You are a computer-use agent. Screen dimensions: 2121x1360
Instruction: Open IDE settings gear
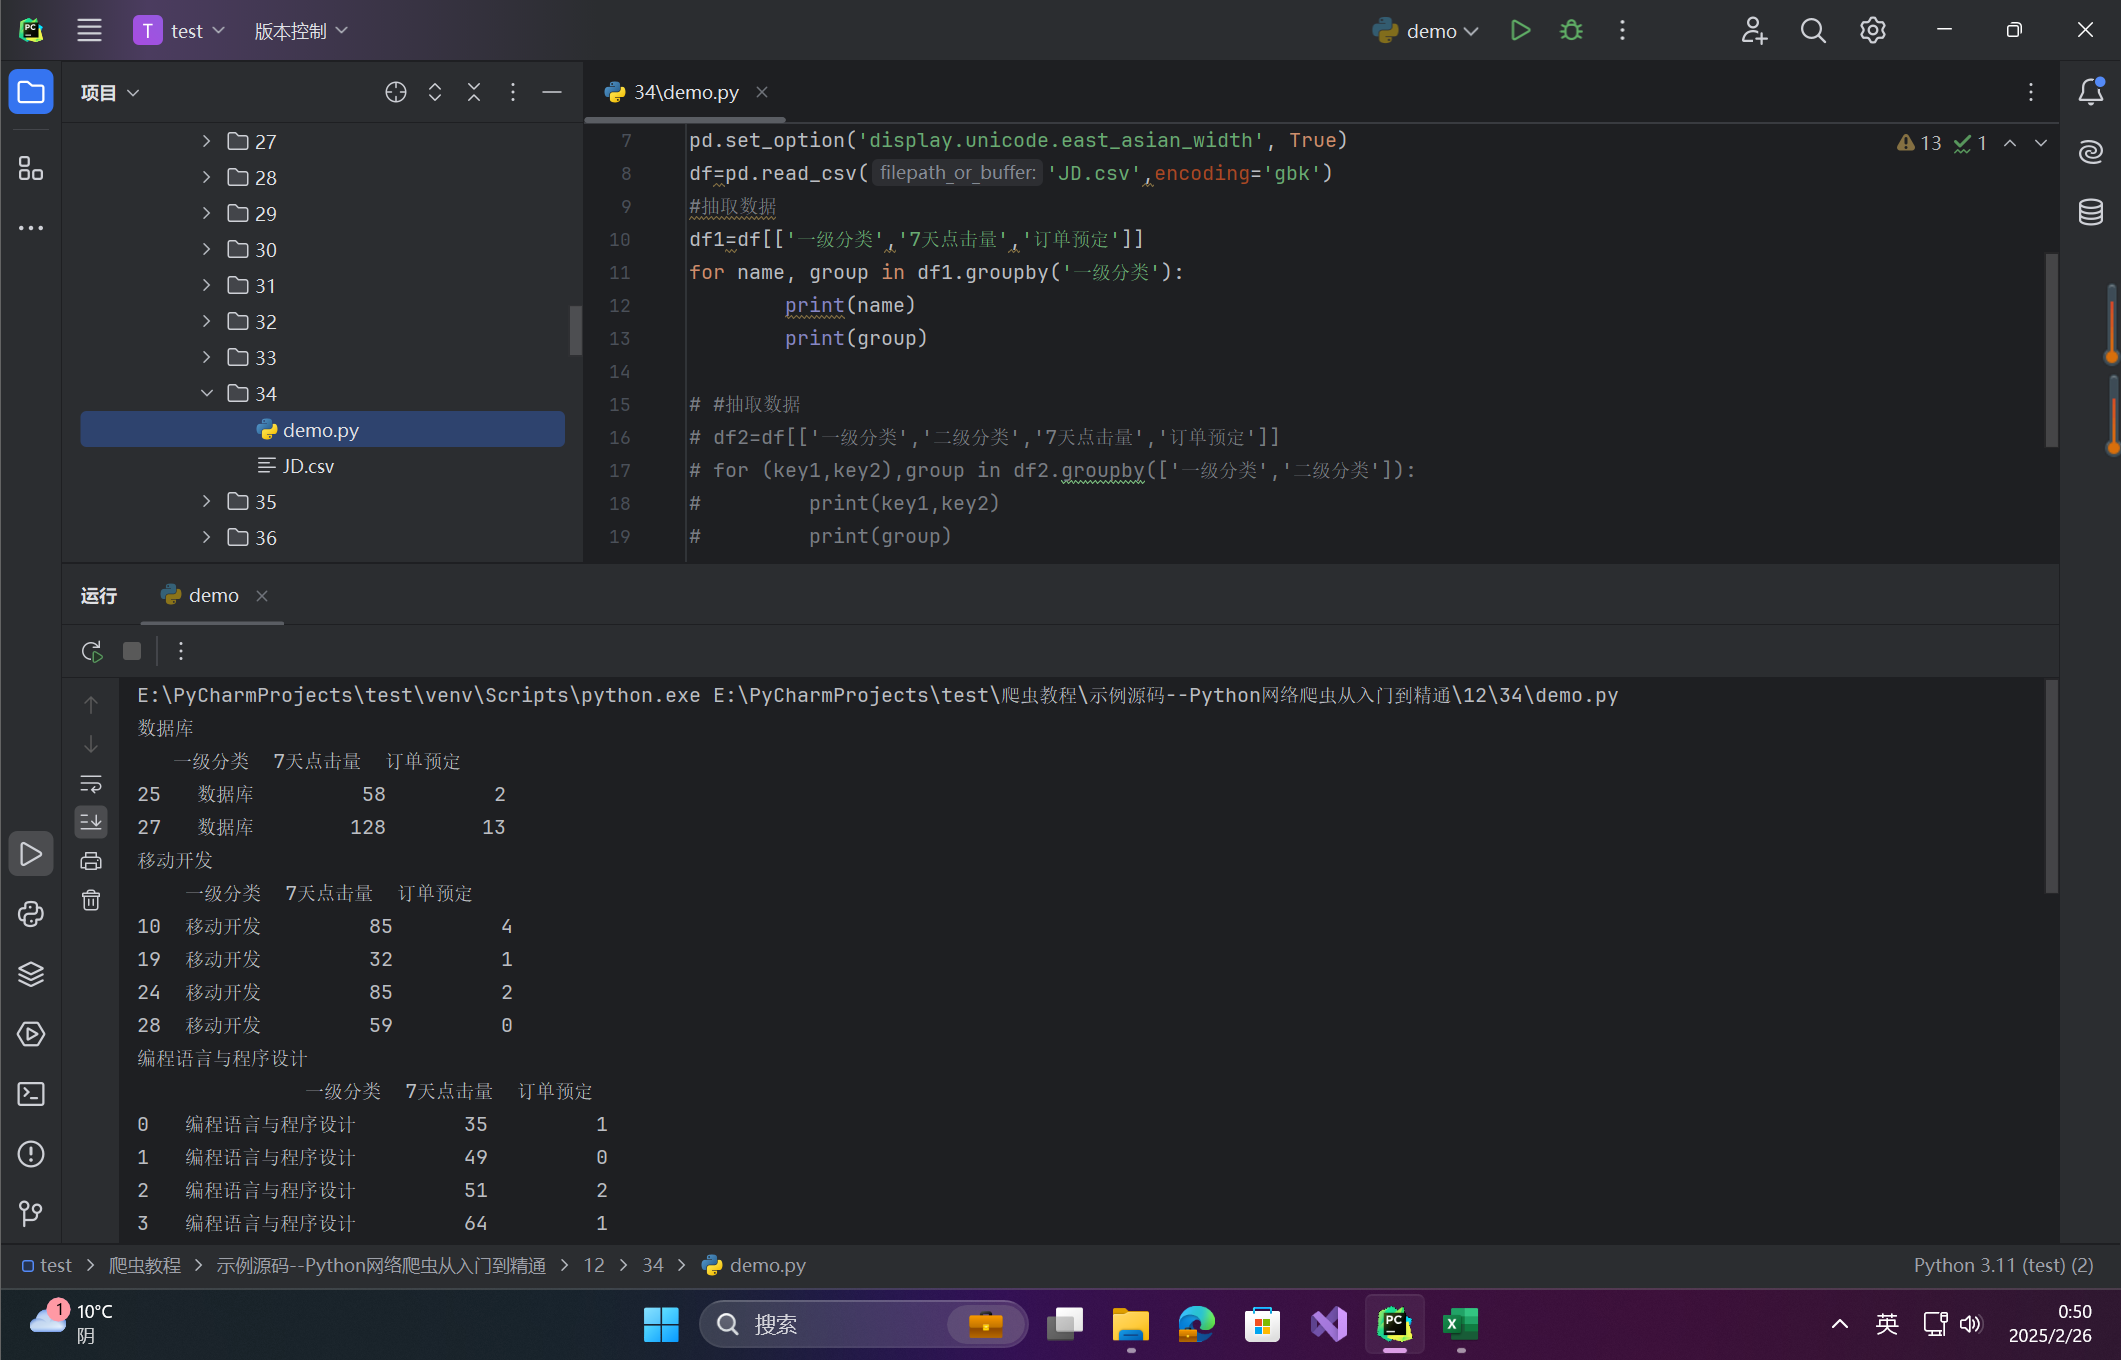coord(1872,30)
